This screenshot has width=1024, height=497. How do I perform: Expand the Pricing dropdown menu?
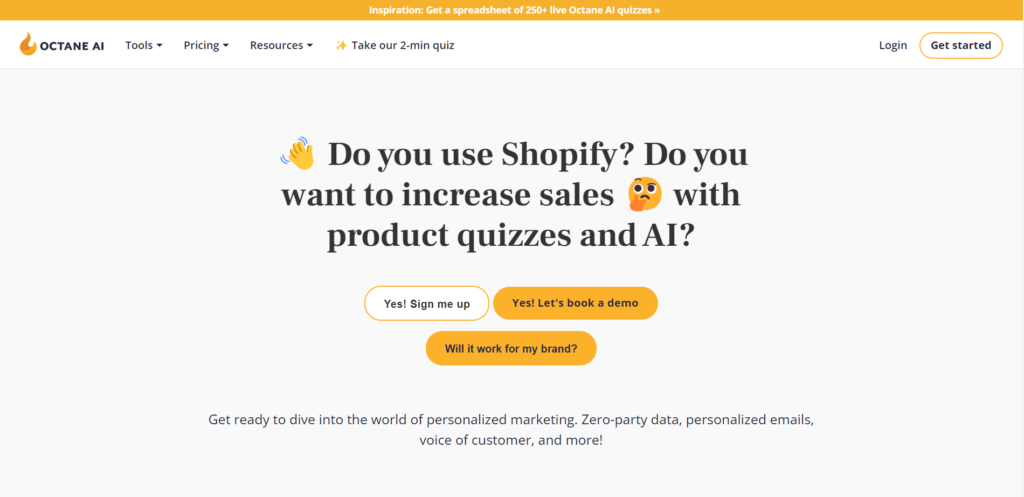pos(206,45)
